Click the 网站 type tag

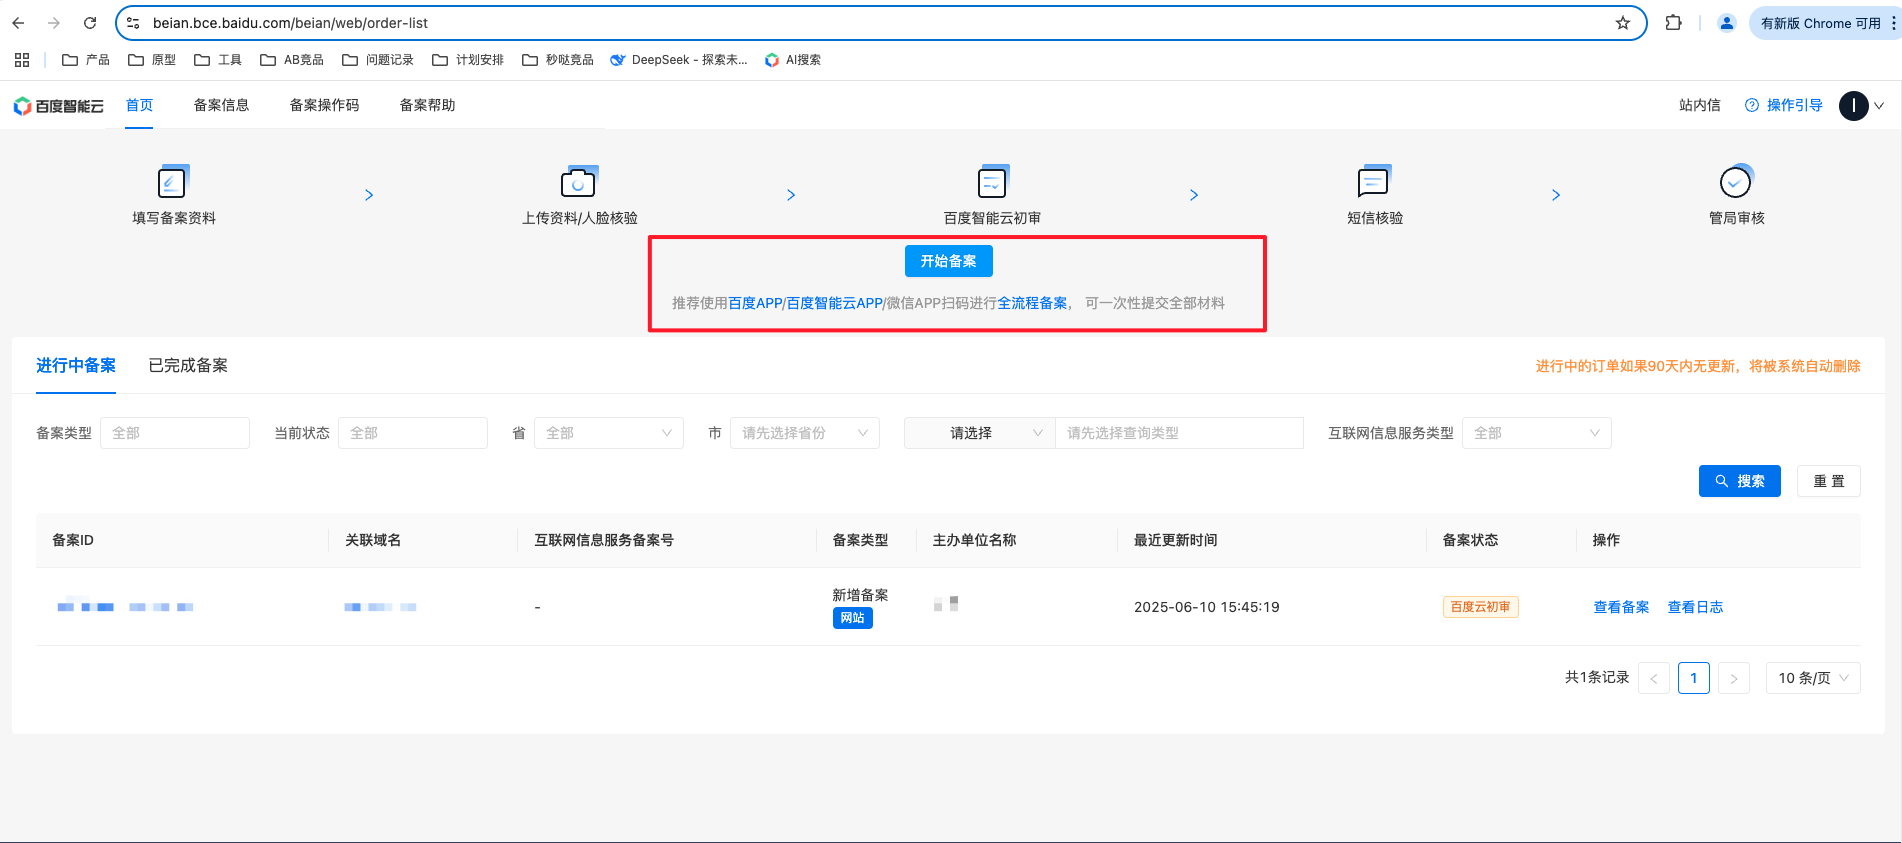coord(853,618)
